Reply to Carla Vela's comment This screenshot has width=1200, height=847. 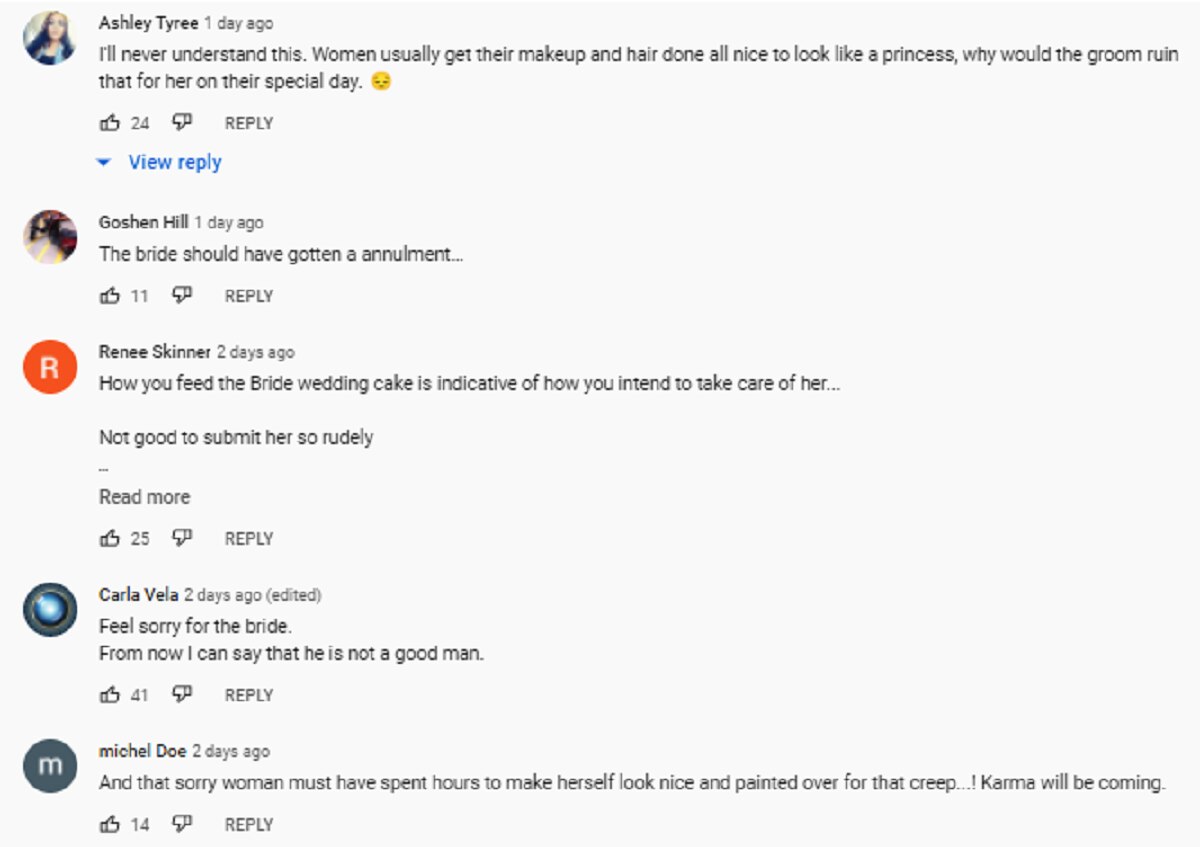pos(249,695)
